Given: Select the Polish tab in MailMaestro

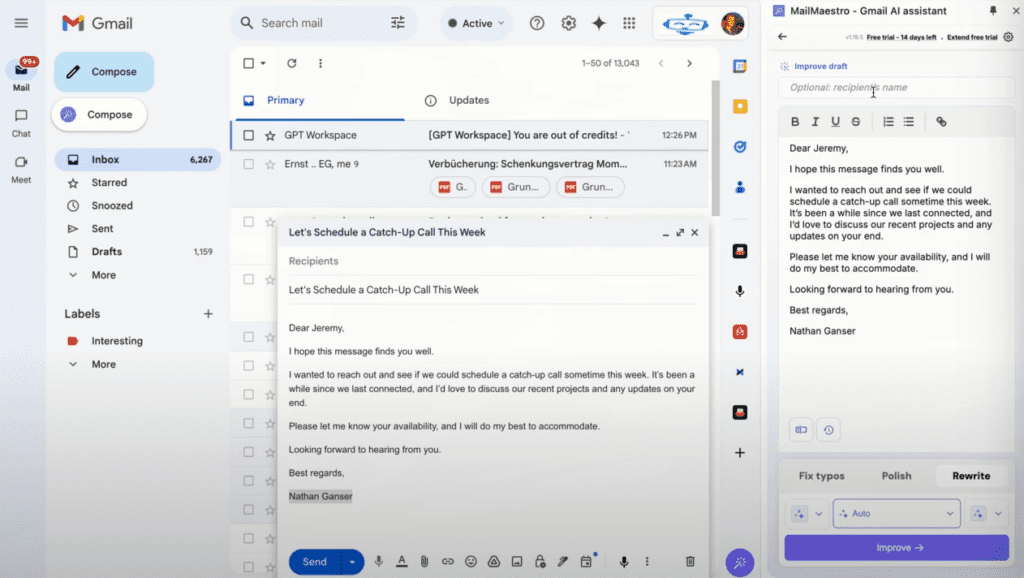Looking at the screenshot, I should [896, 476].
